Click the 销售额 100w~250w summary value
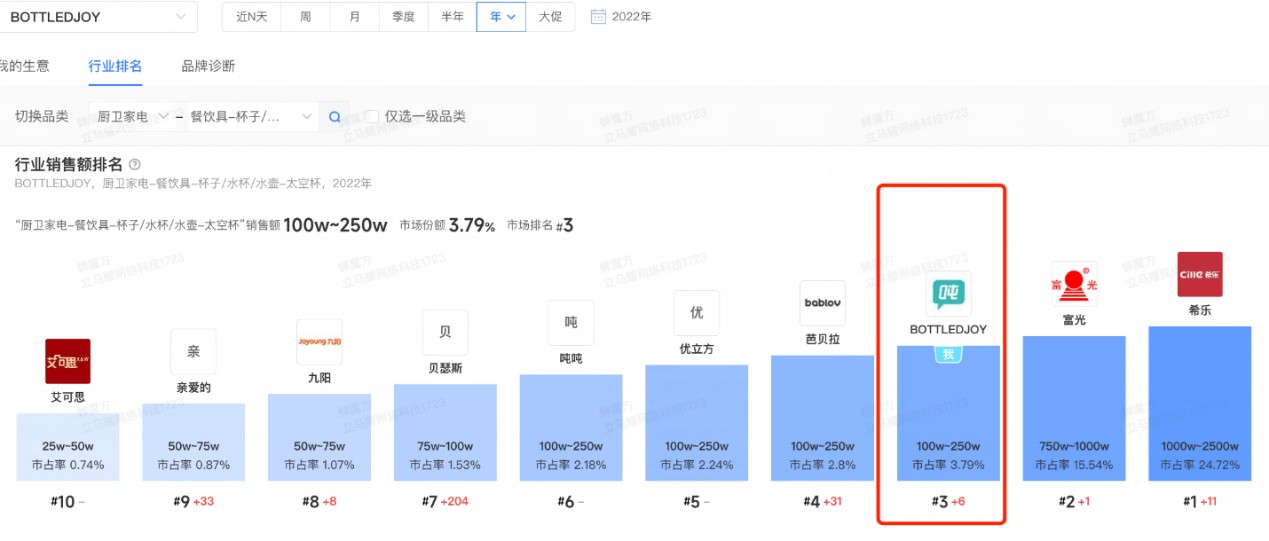The image size is (1269, 541). click(x=335, y=225)
